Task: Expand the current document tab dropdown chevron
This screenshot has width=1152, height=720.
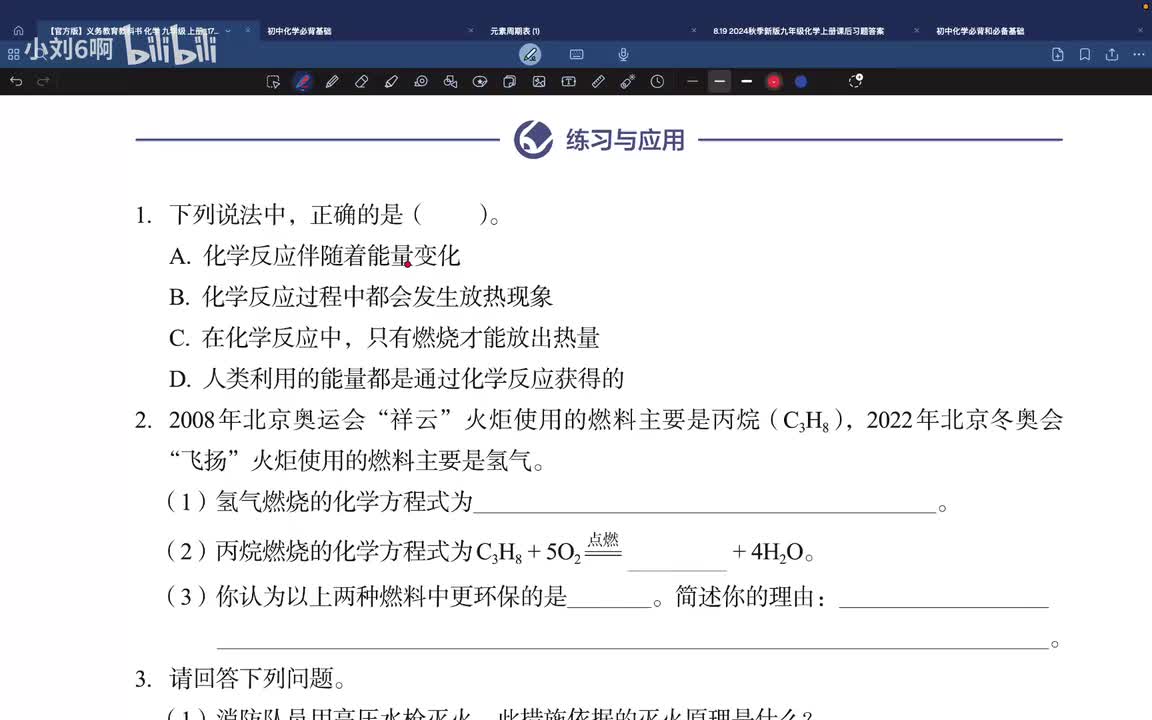Action: pyautogui.click(x=228, y=31)
